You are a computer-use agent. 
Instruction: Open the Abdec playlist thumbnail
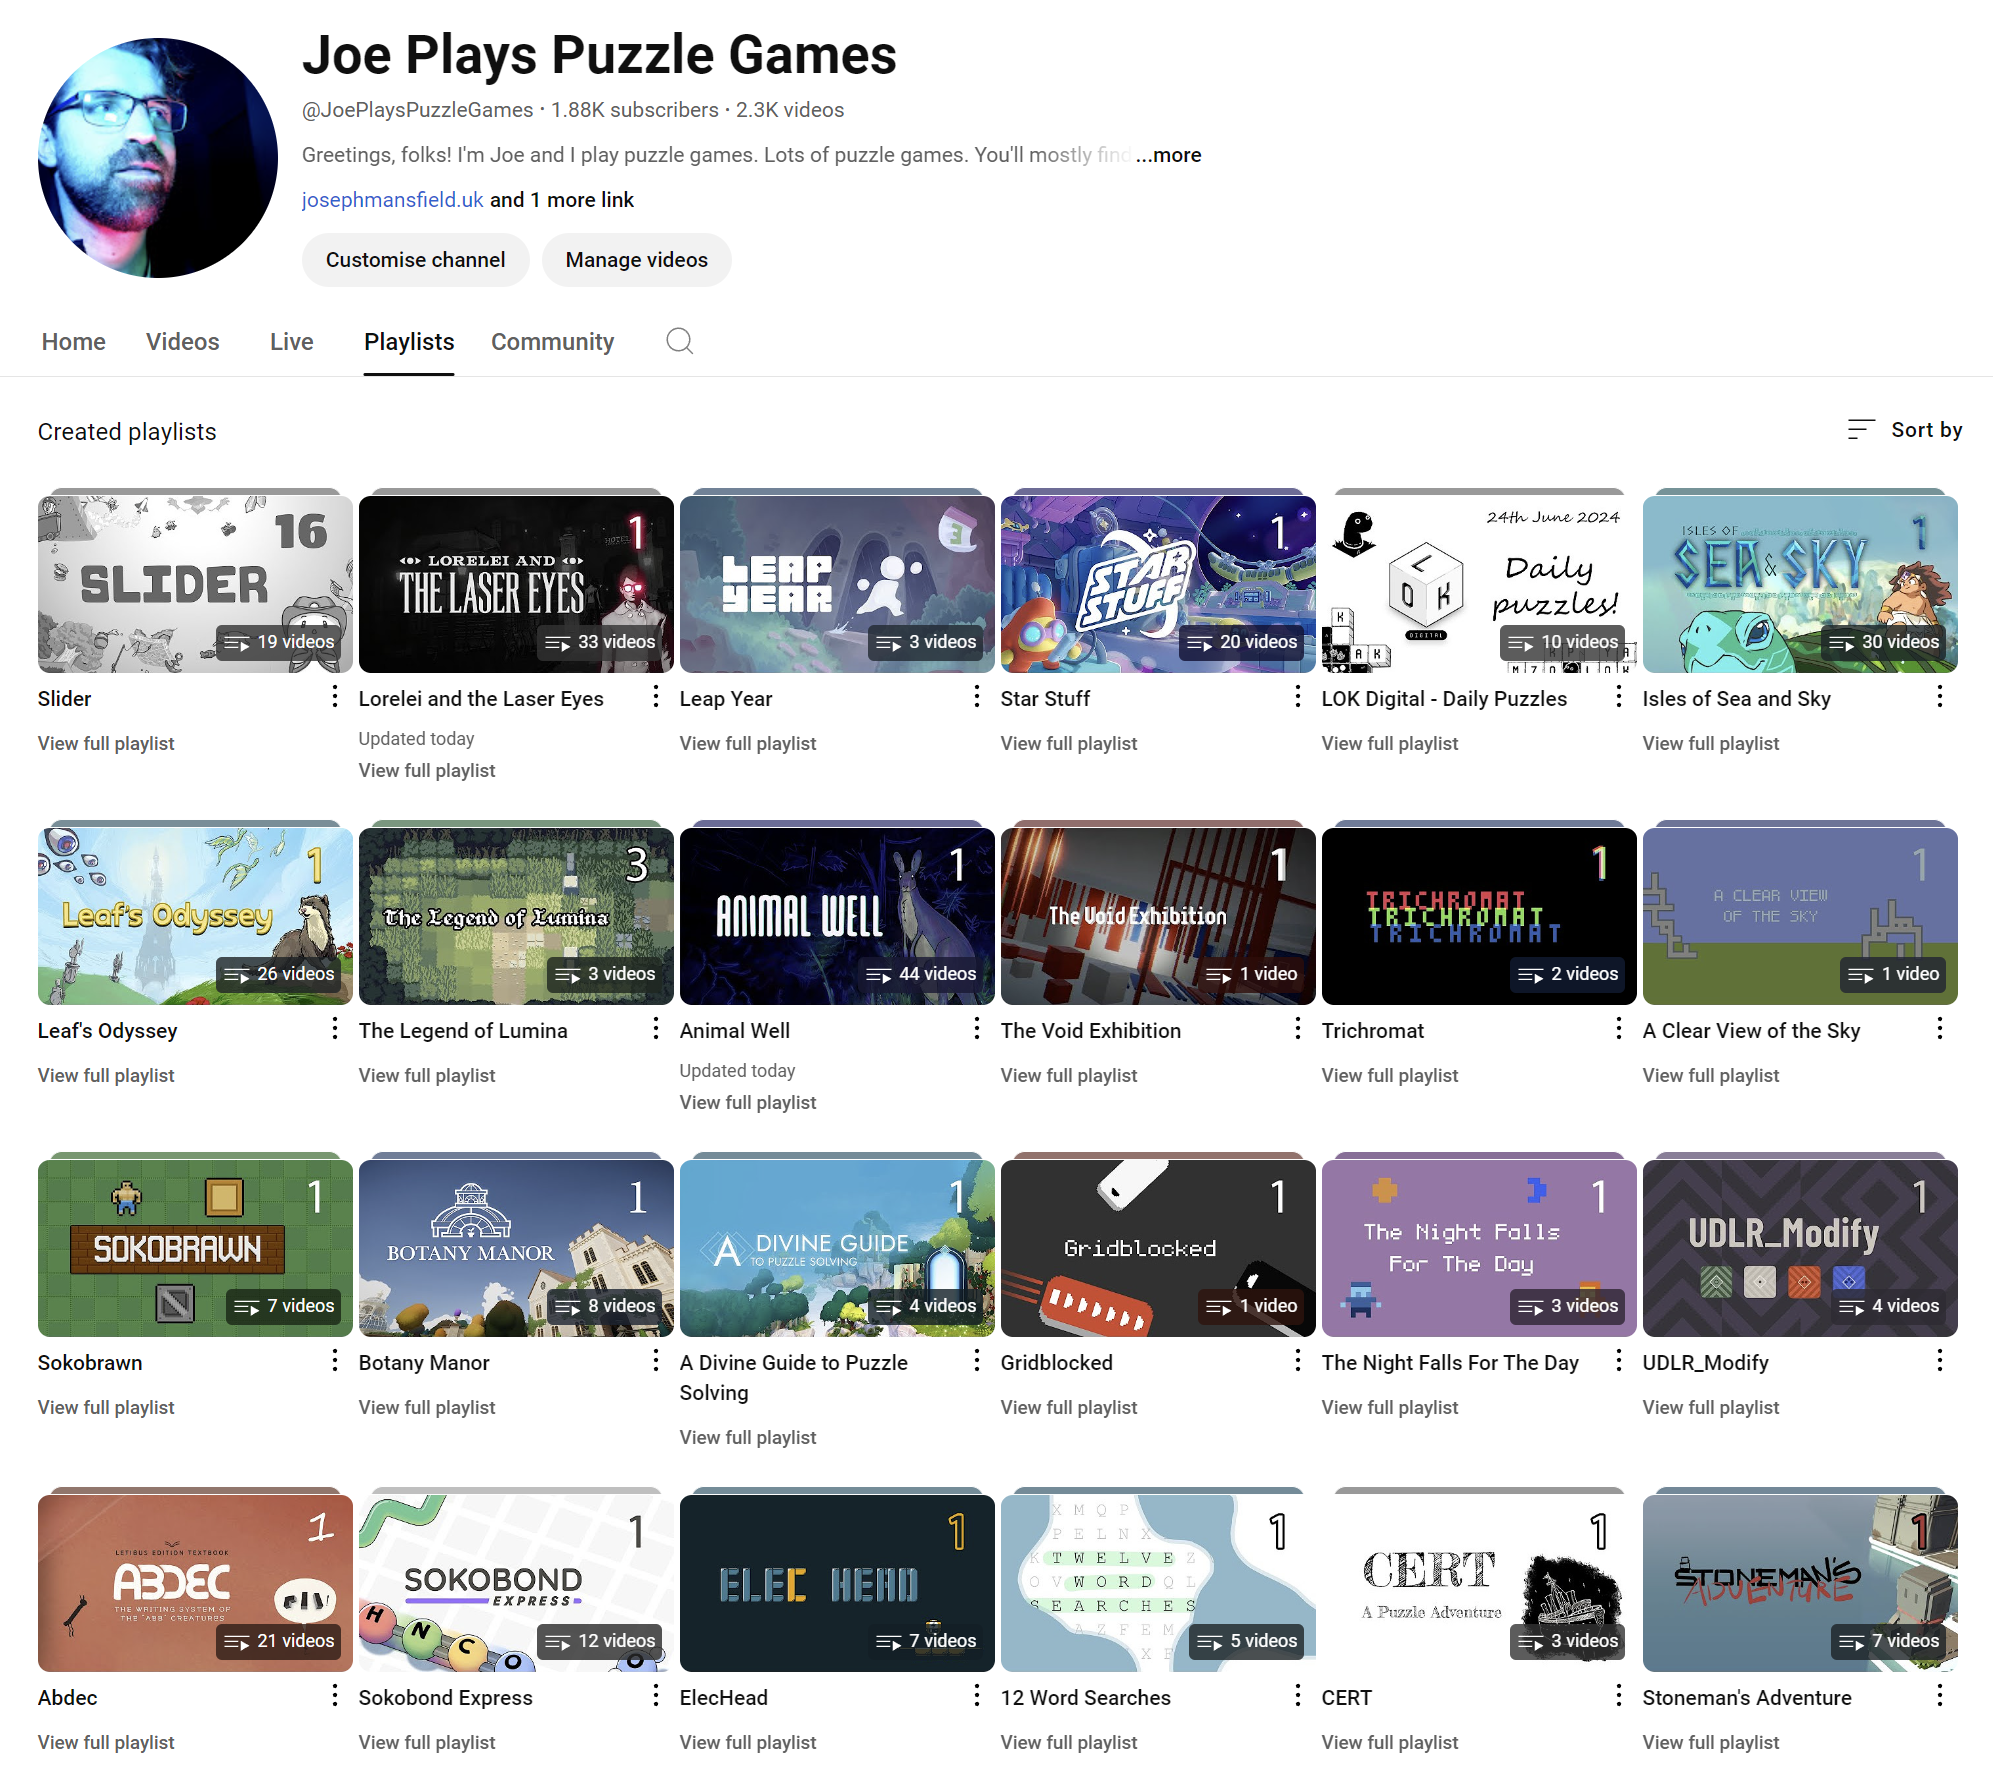point(195,1583)
